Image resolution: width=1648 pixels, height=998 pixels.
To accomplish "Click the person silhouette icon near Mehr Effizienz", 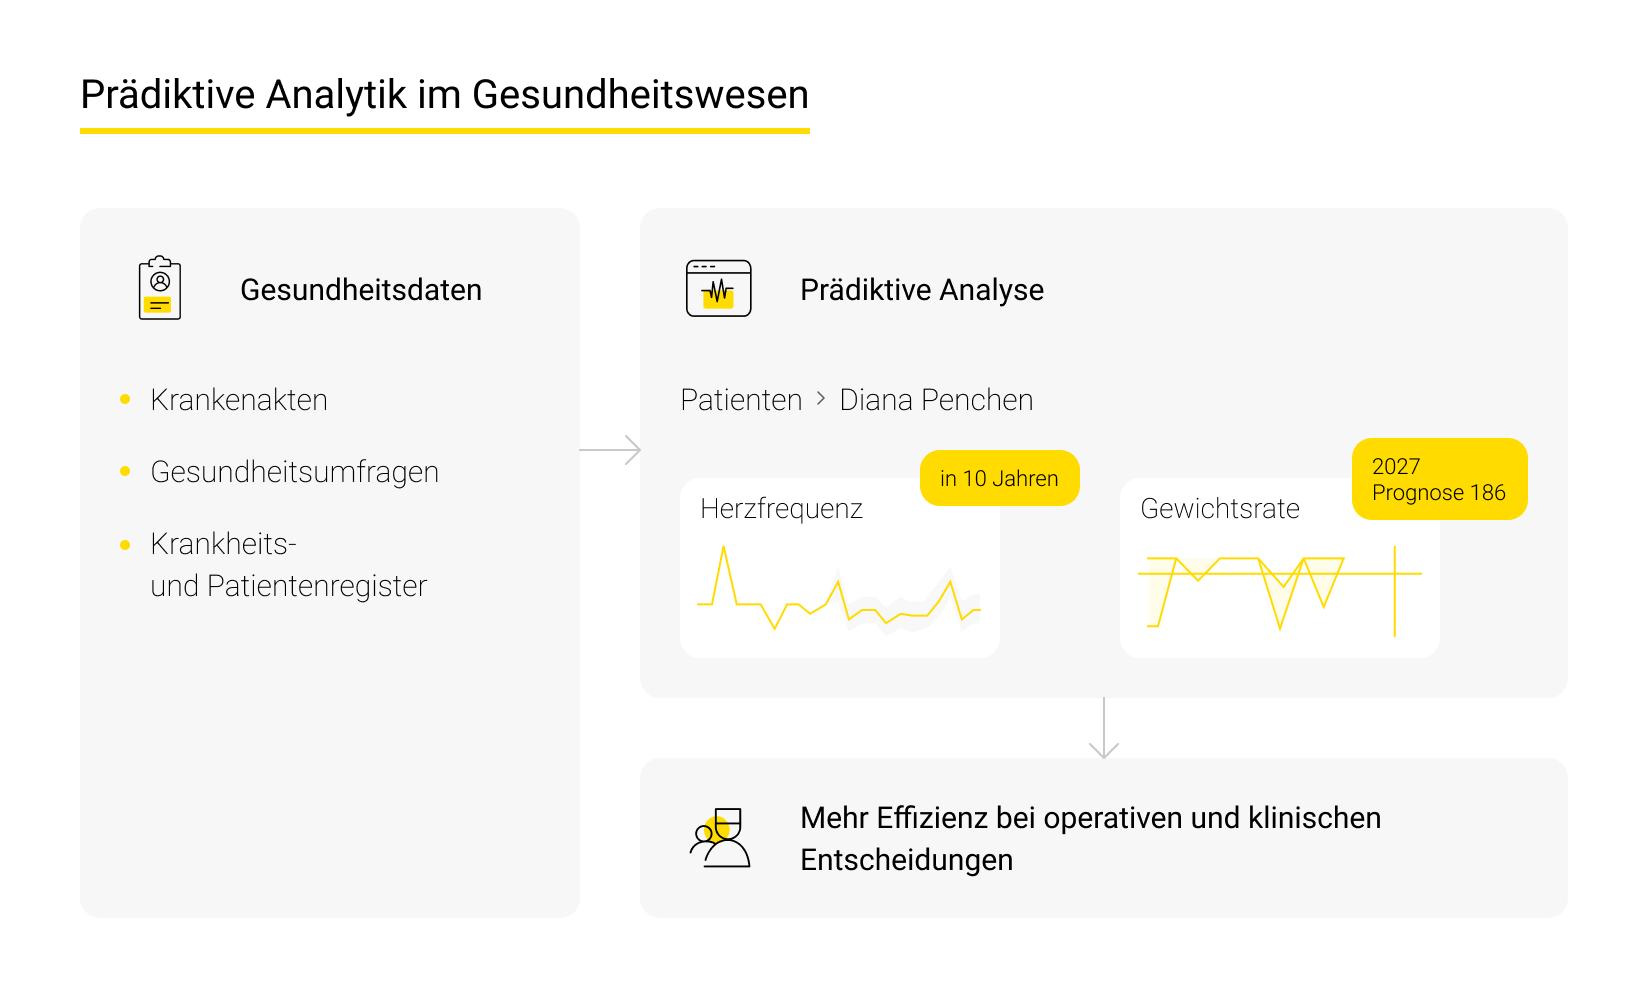I will point(723,838).
